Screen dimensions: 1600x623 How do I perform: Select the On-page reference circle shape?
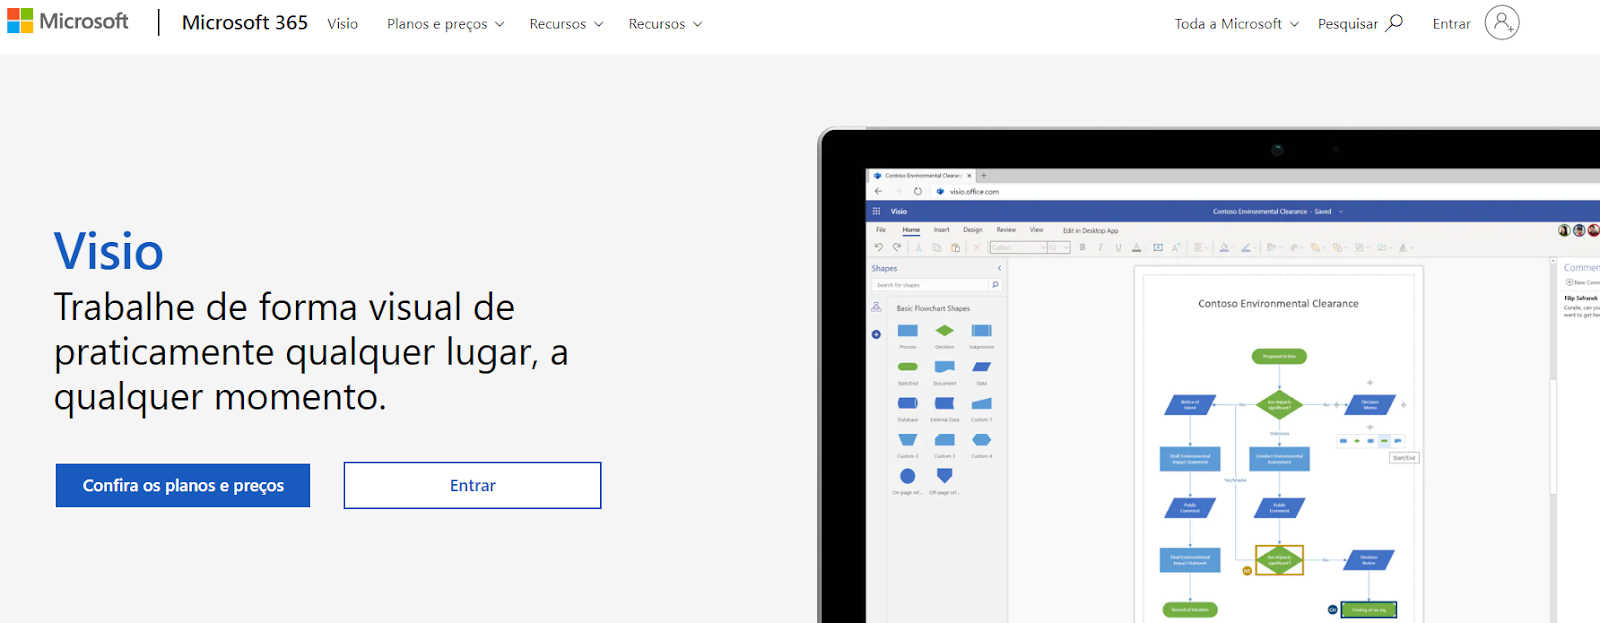point(907,476)
